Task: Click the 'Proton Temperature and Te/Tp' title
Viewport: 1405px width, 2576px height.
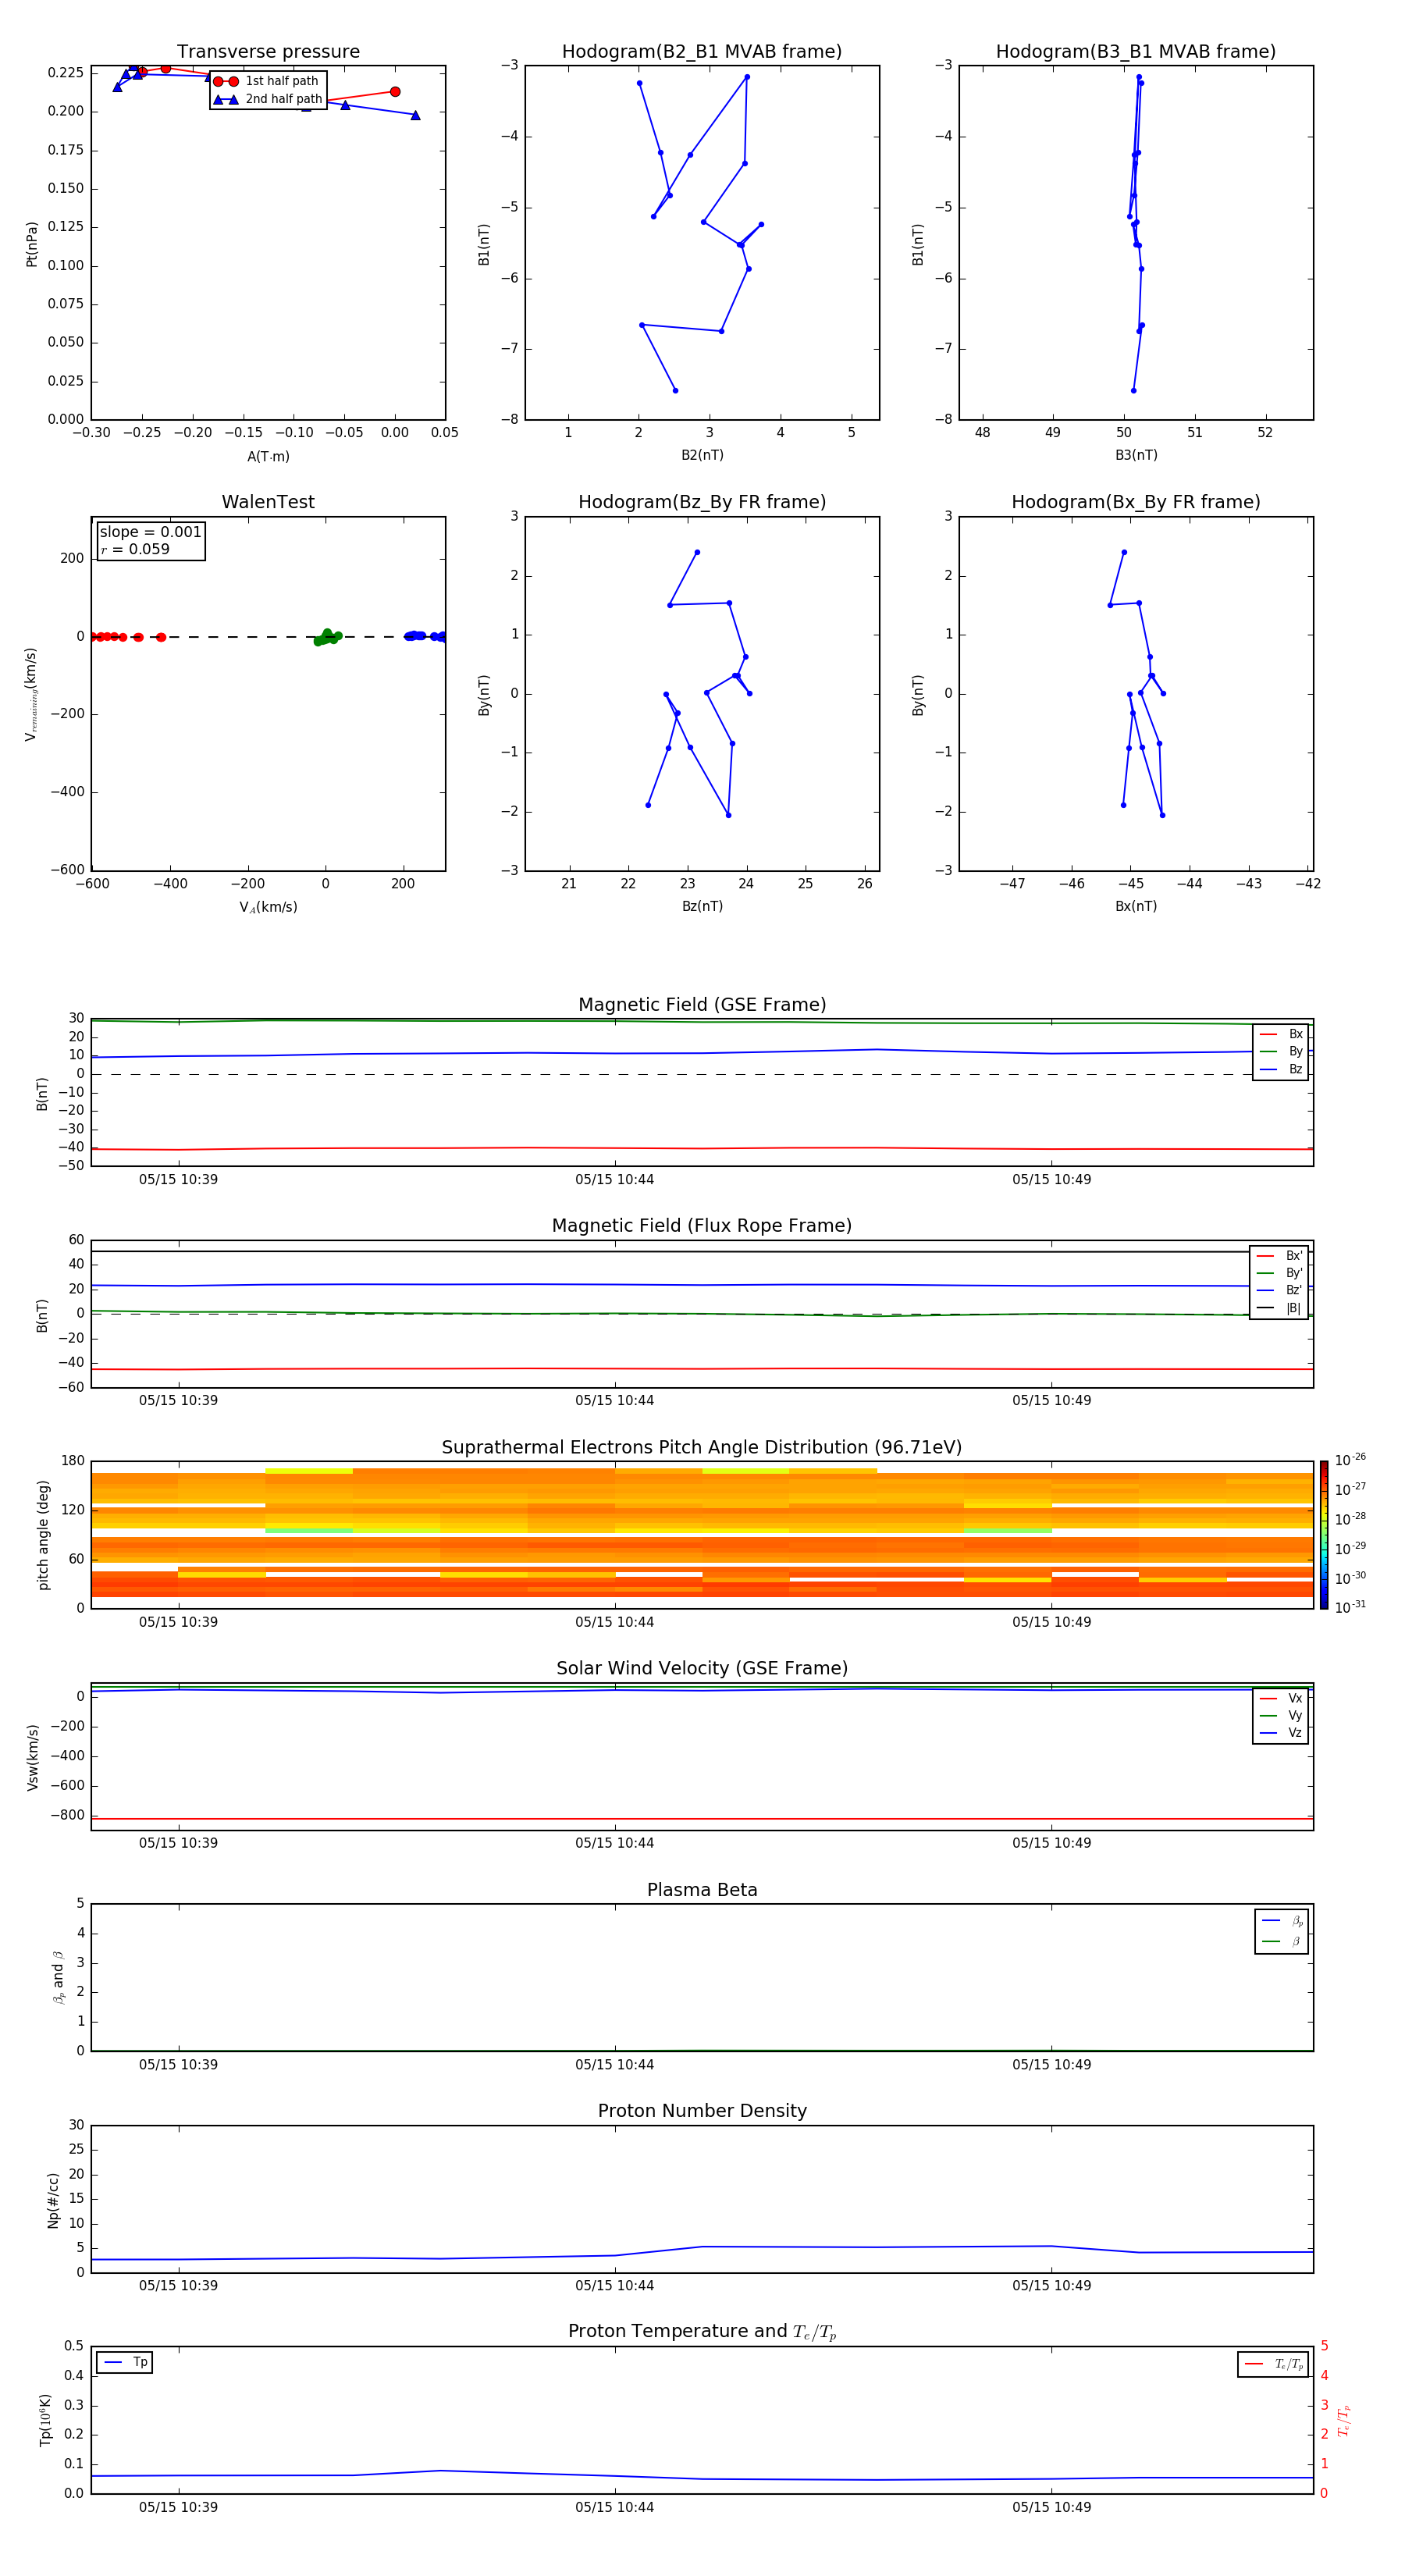Action: (x=702, y=2332)
